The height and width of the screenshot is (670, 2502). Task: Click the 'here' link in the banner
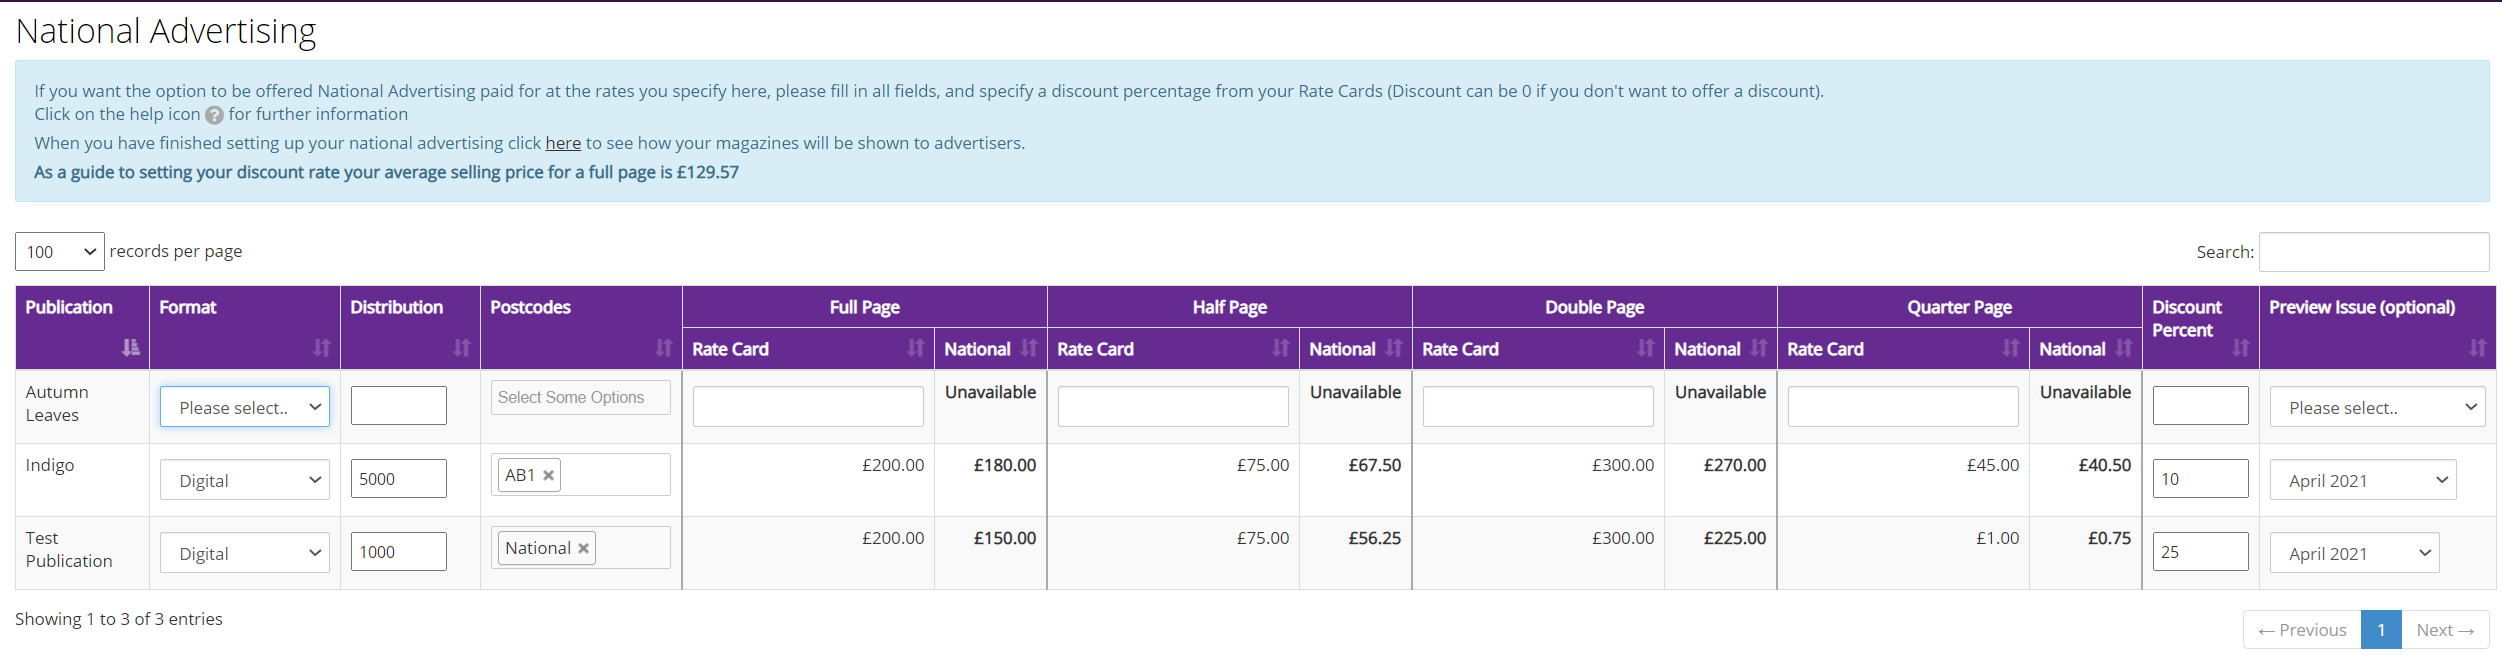point(563,143)
